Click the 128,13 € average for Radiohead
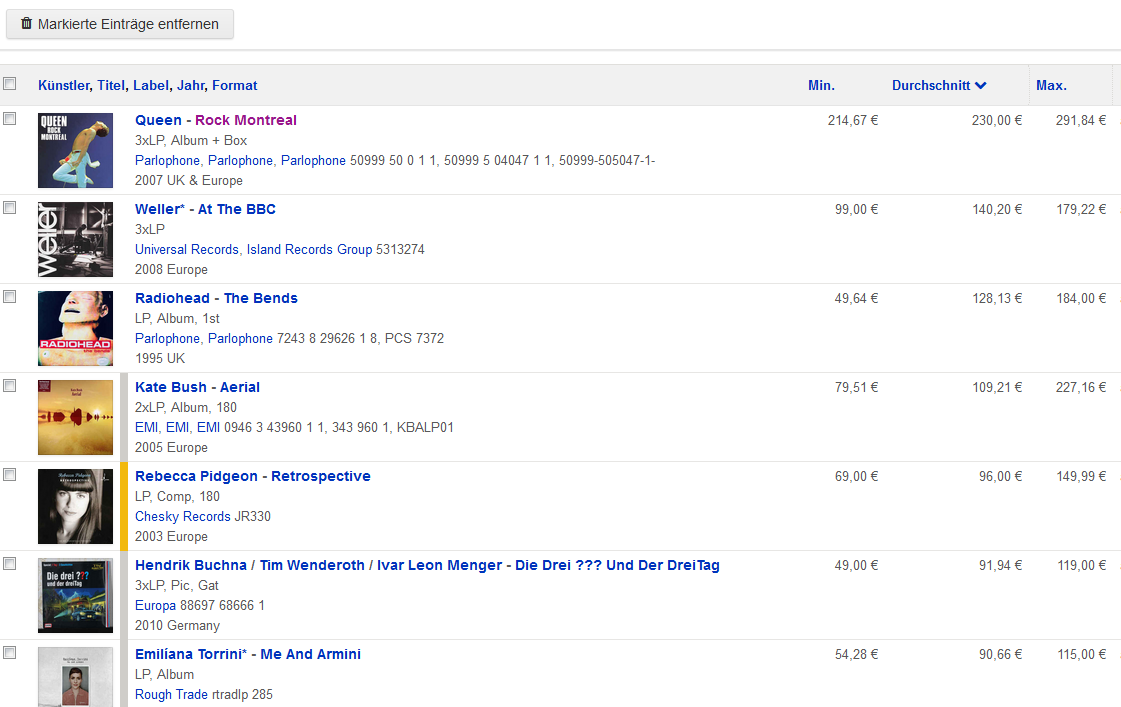The image size is (1121, 707). coord(997,299)
